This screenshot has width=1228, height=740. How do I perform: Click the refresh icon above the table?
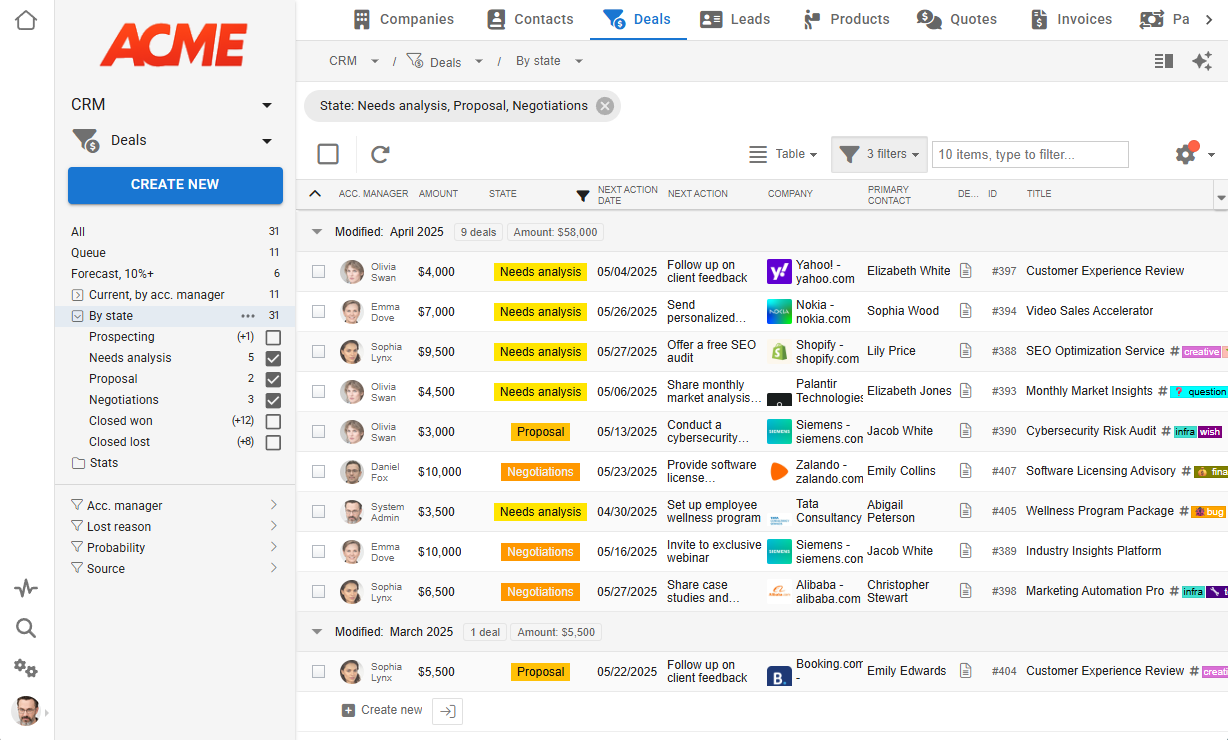coord(380,154)
